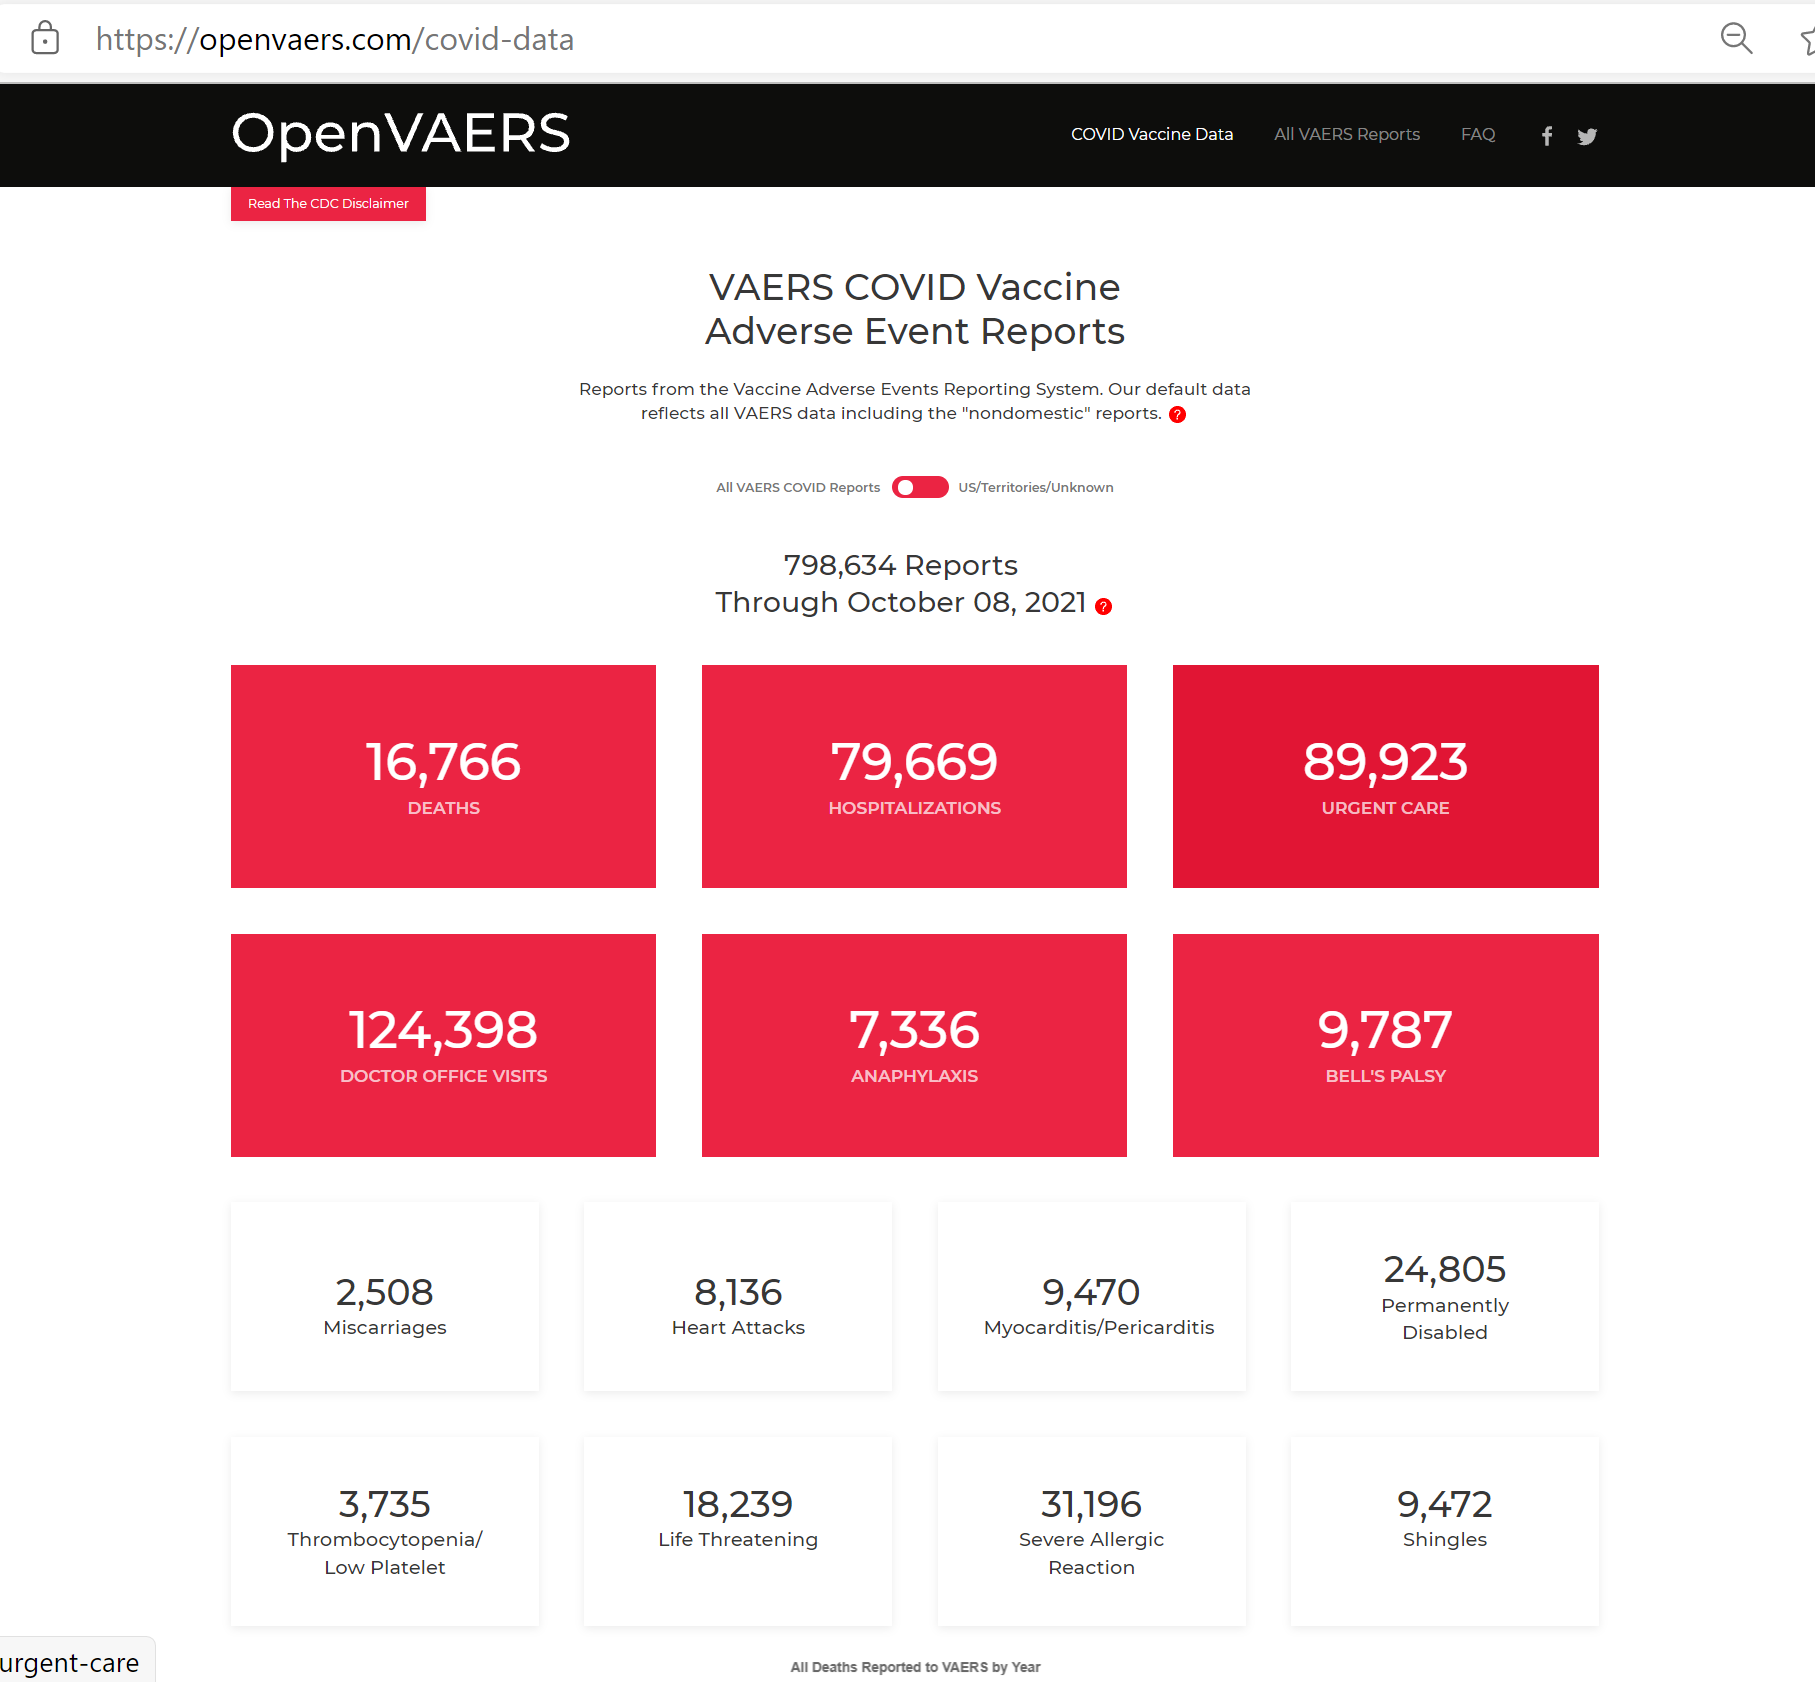Click the 'VAERS COVID Vaccine Adverse Event Reports' heading
This screenshot has width=1815, height=1682.
click(914, 309)
